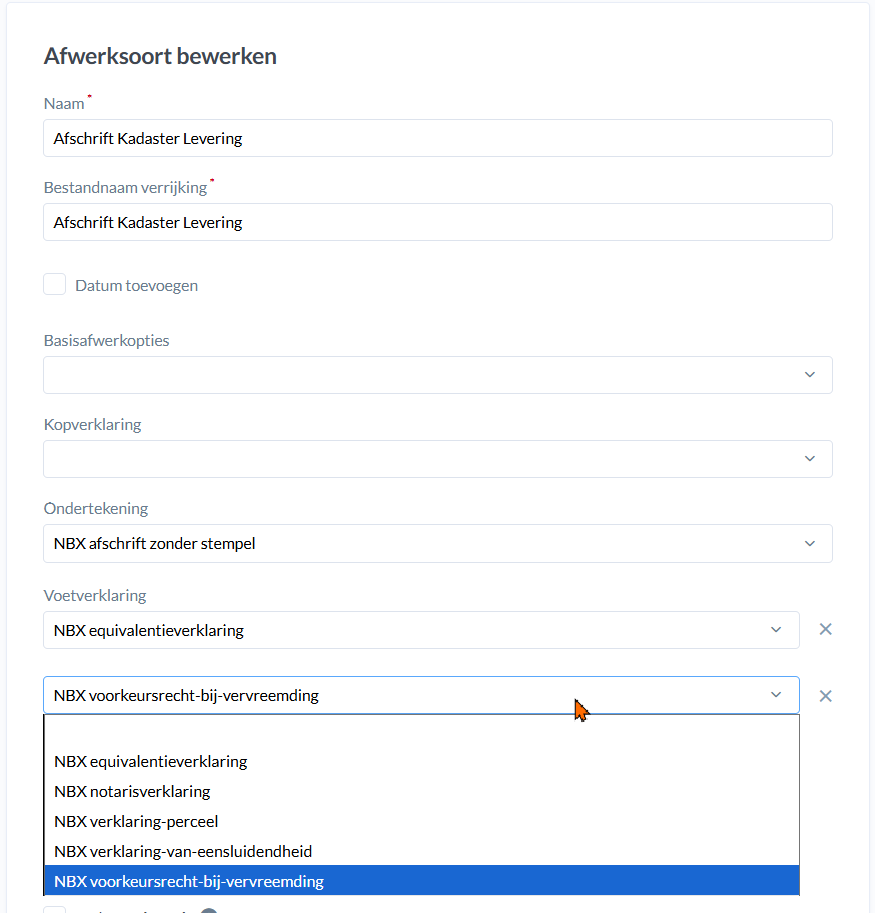Click the Datum toevoegen label
This screenshot has width=875, height=913.
[137, 286]
